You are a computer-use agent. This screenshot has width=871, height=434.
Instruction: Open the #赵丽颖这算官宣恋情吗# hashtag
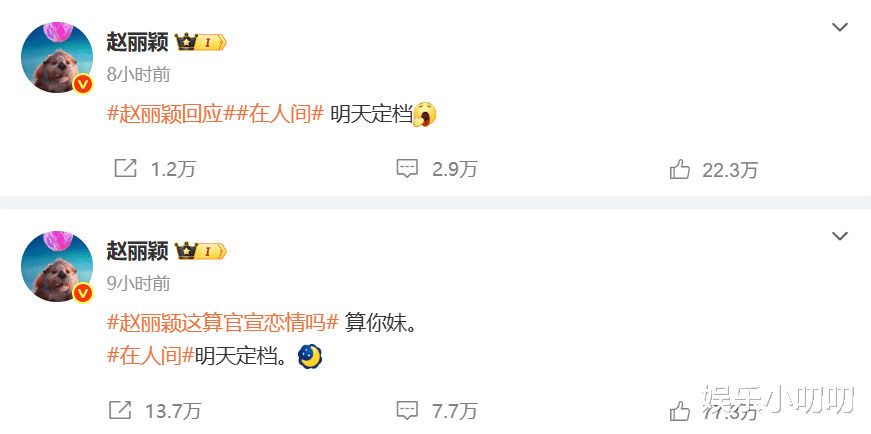[x=223, y=323]
